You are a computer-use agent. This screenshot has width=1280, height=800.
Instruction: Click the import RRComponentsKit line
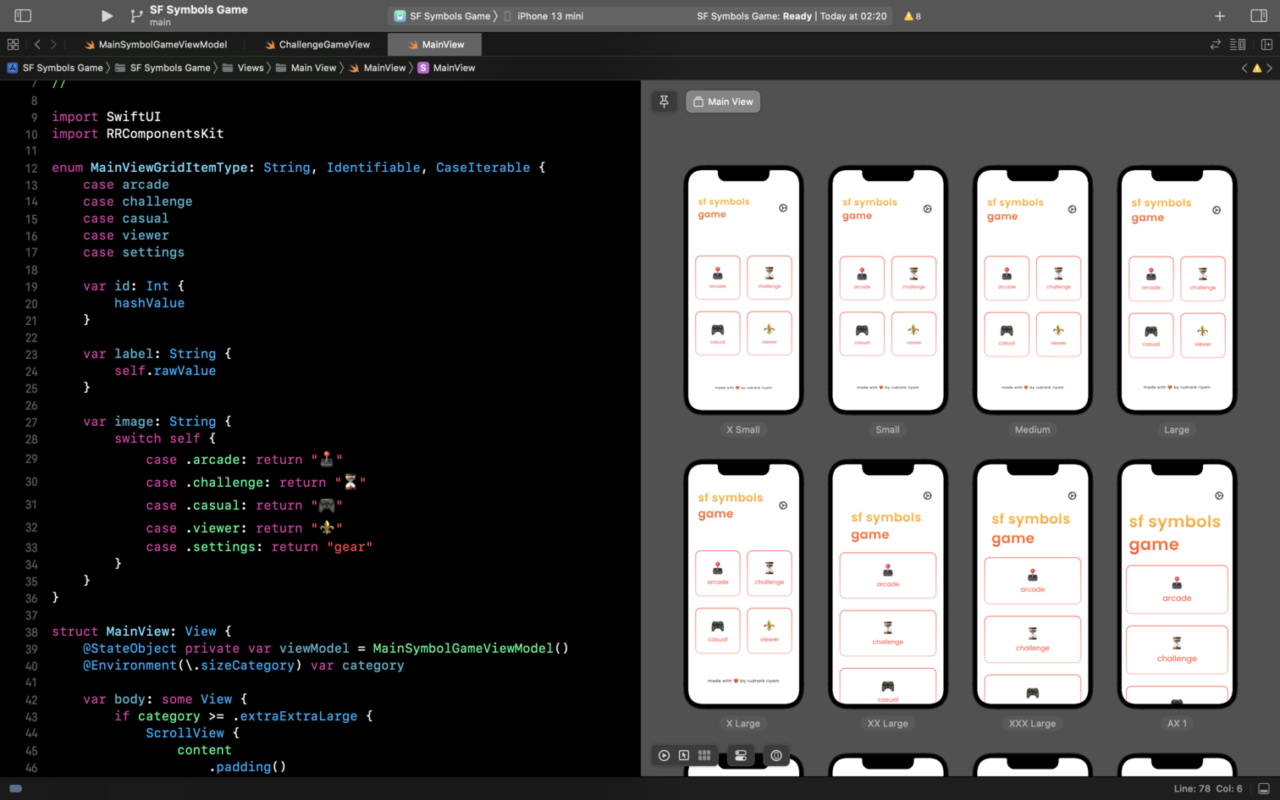click(138, 133)
